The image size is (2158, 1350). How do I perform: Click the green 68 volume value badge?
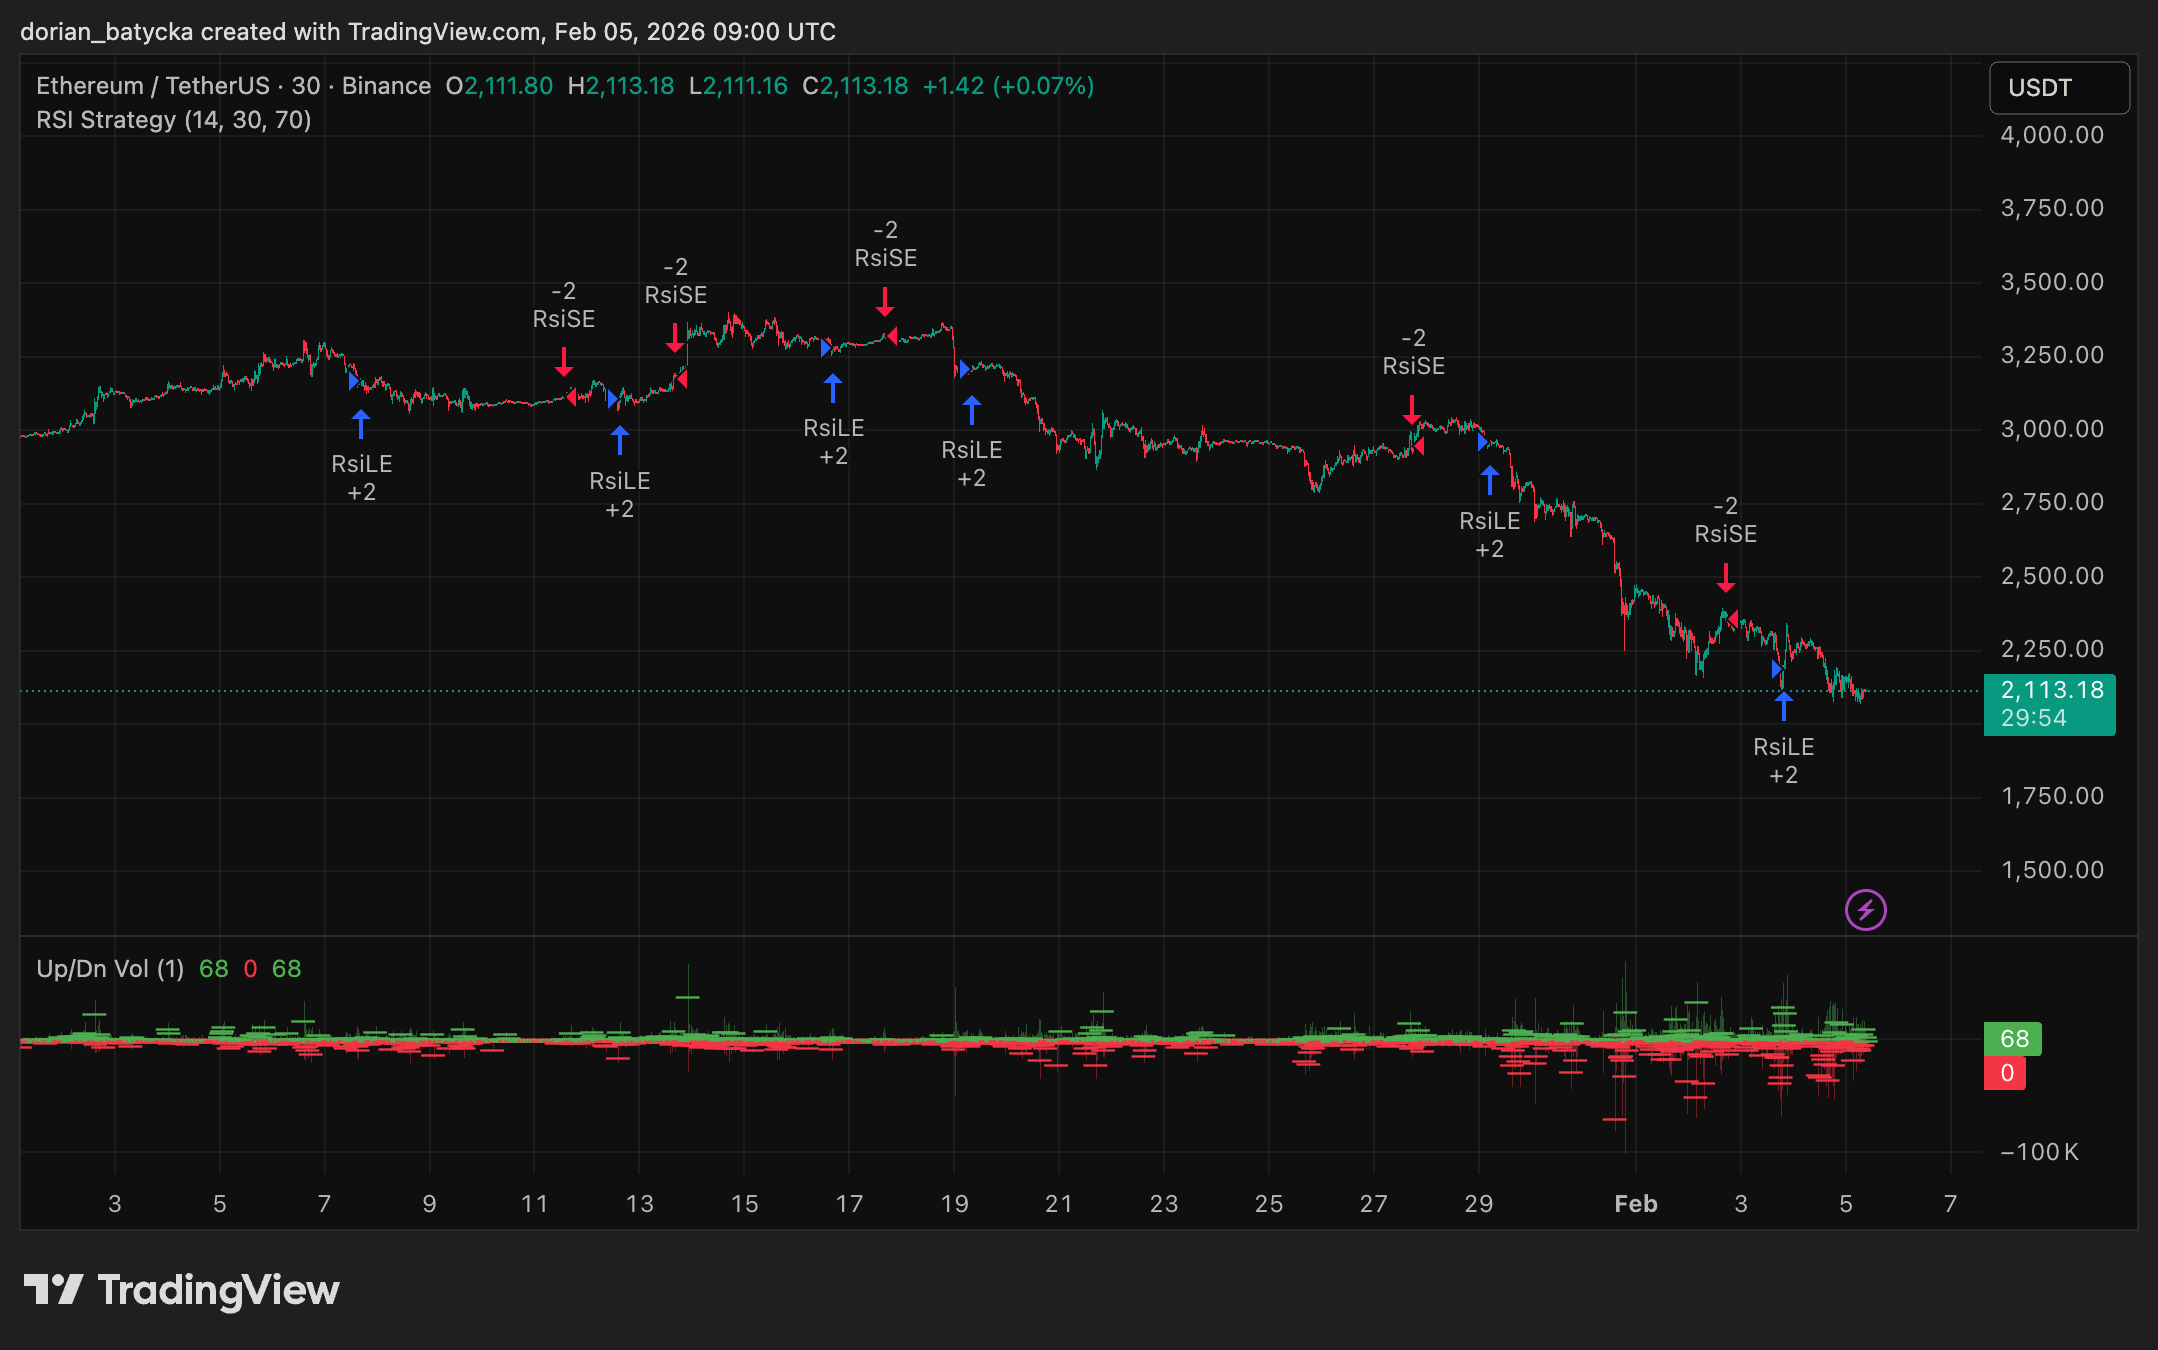click(x=2012, y=1038)
